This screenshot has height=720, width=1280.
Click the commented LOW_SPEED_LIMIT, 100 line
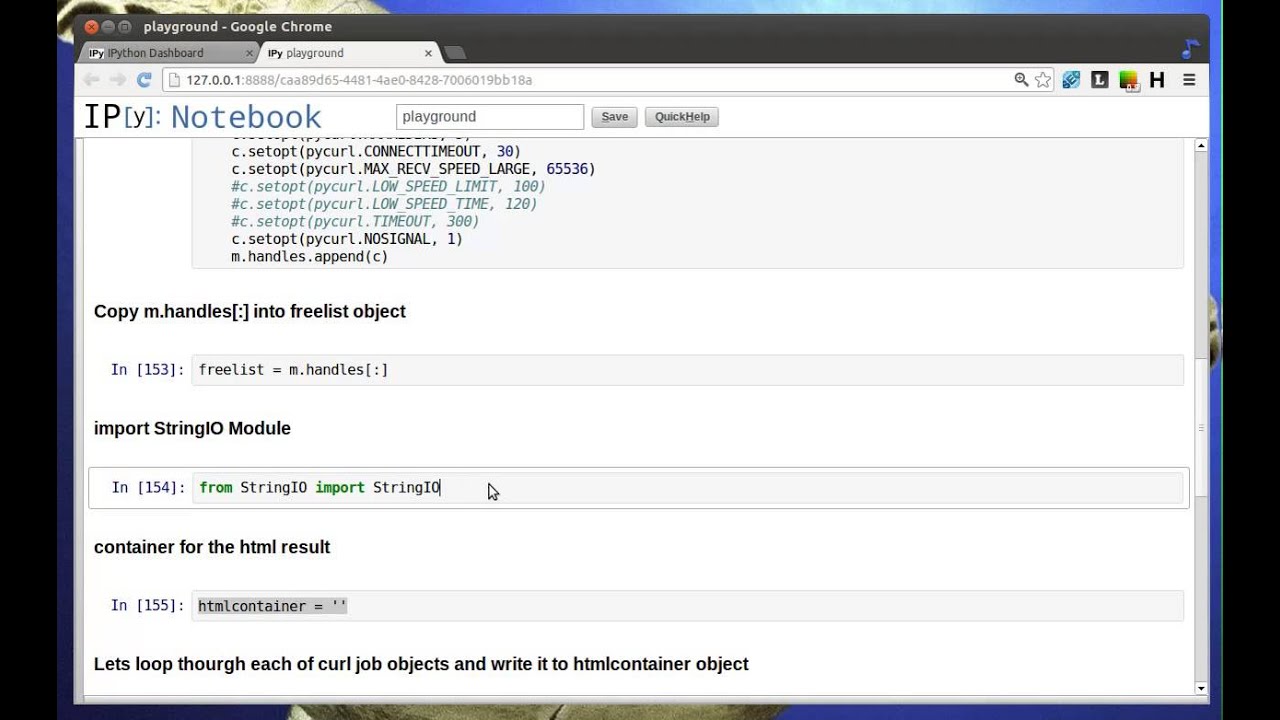click(x=388, y=187)
